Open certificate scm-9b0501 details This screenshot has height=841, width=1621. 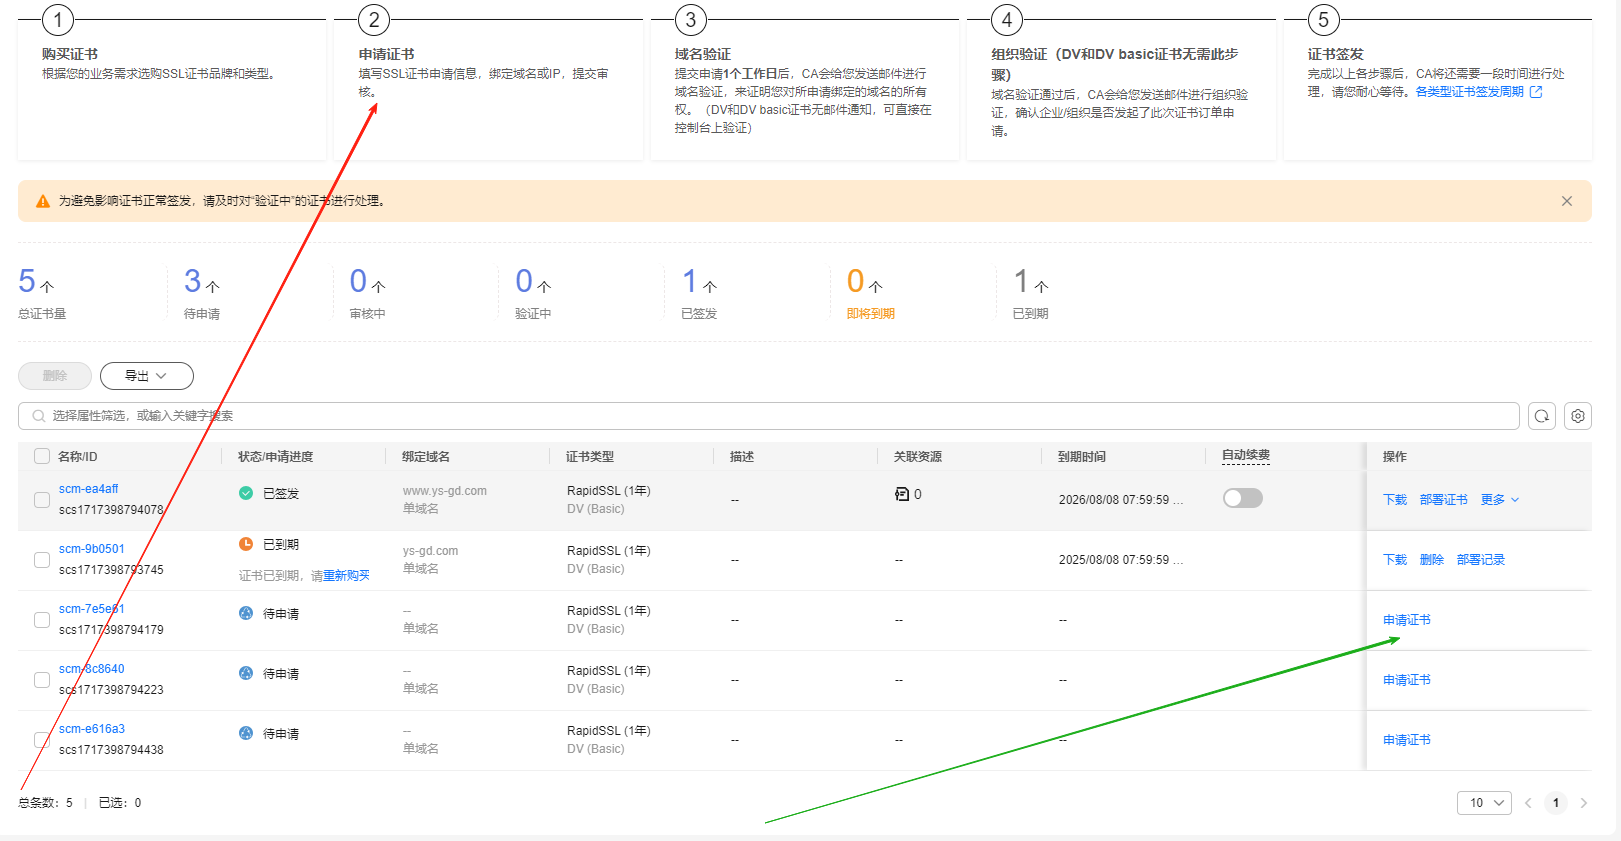(x=92, y=549)
